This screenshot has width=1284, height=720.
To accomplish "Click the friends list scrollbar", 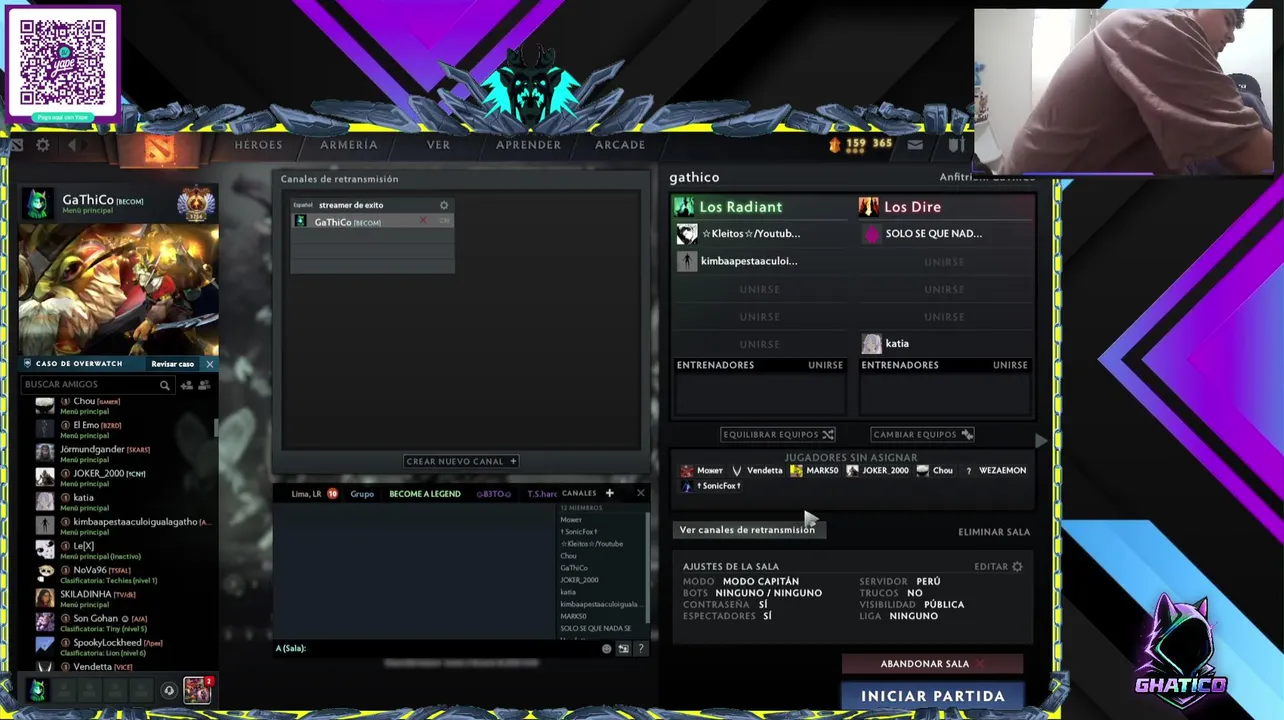I will (216, 428).
